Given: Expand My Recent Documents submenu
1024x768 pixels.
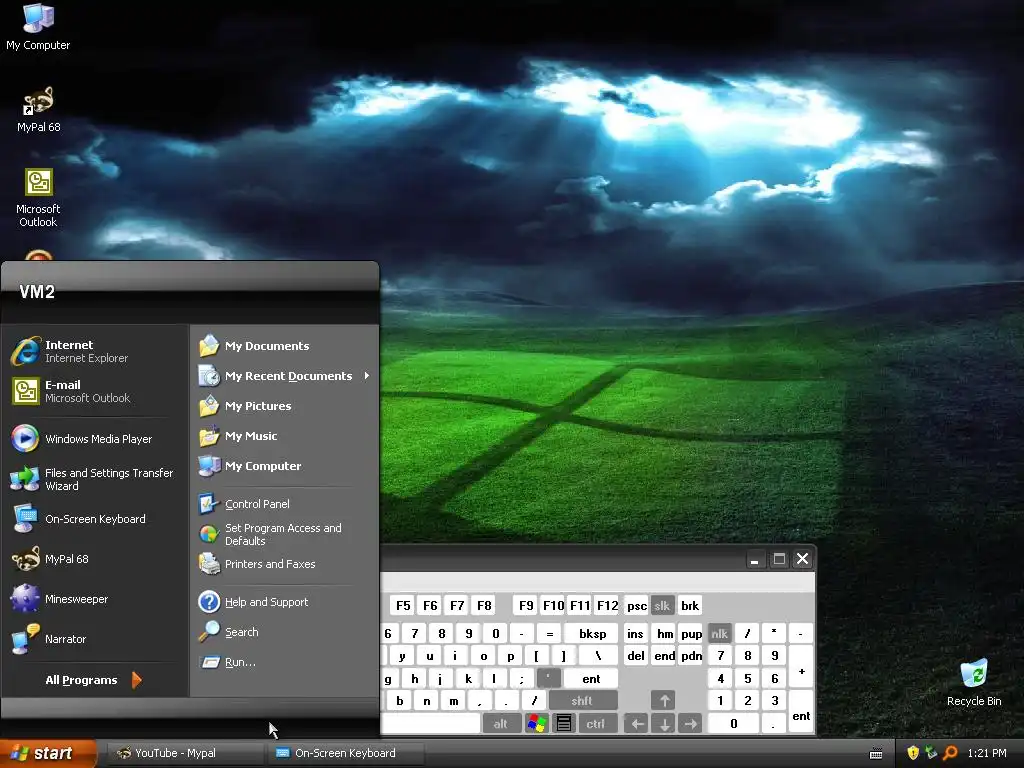Looking at the screenshot, I should point(285,376).
